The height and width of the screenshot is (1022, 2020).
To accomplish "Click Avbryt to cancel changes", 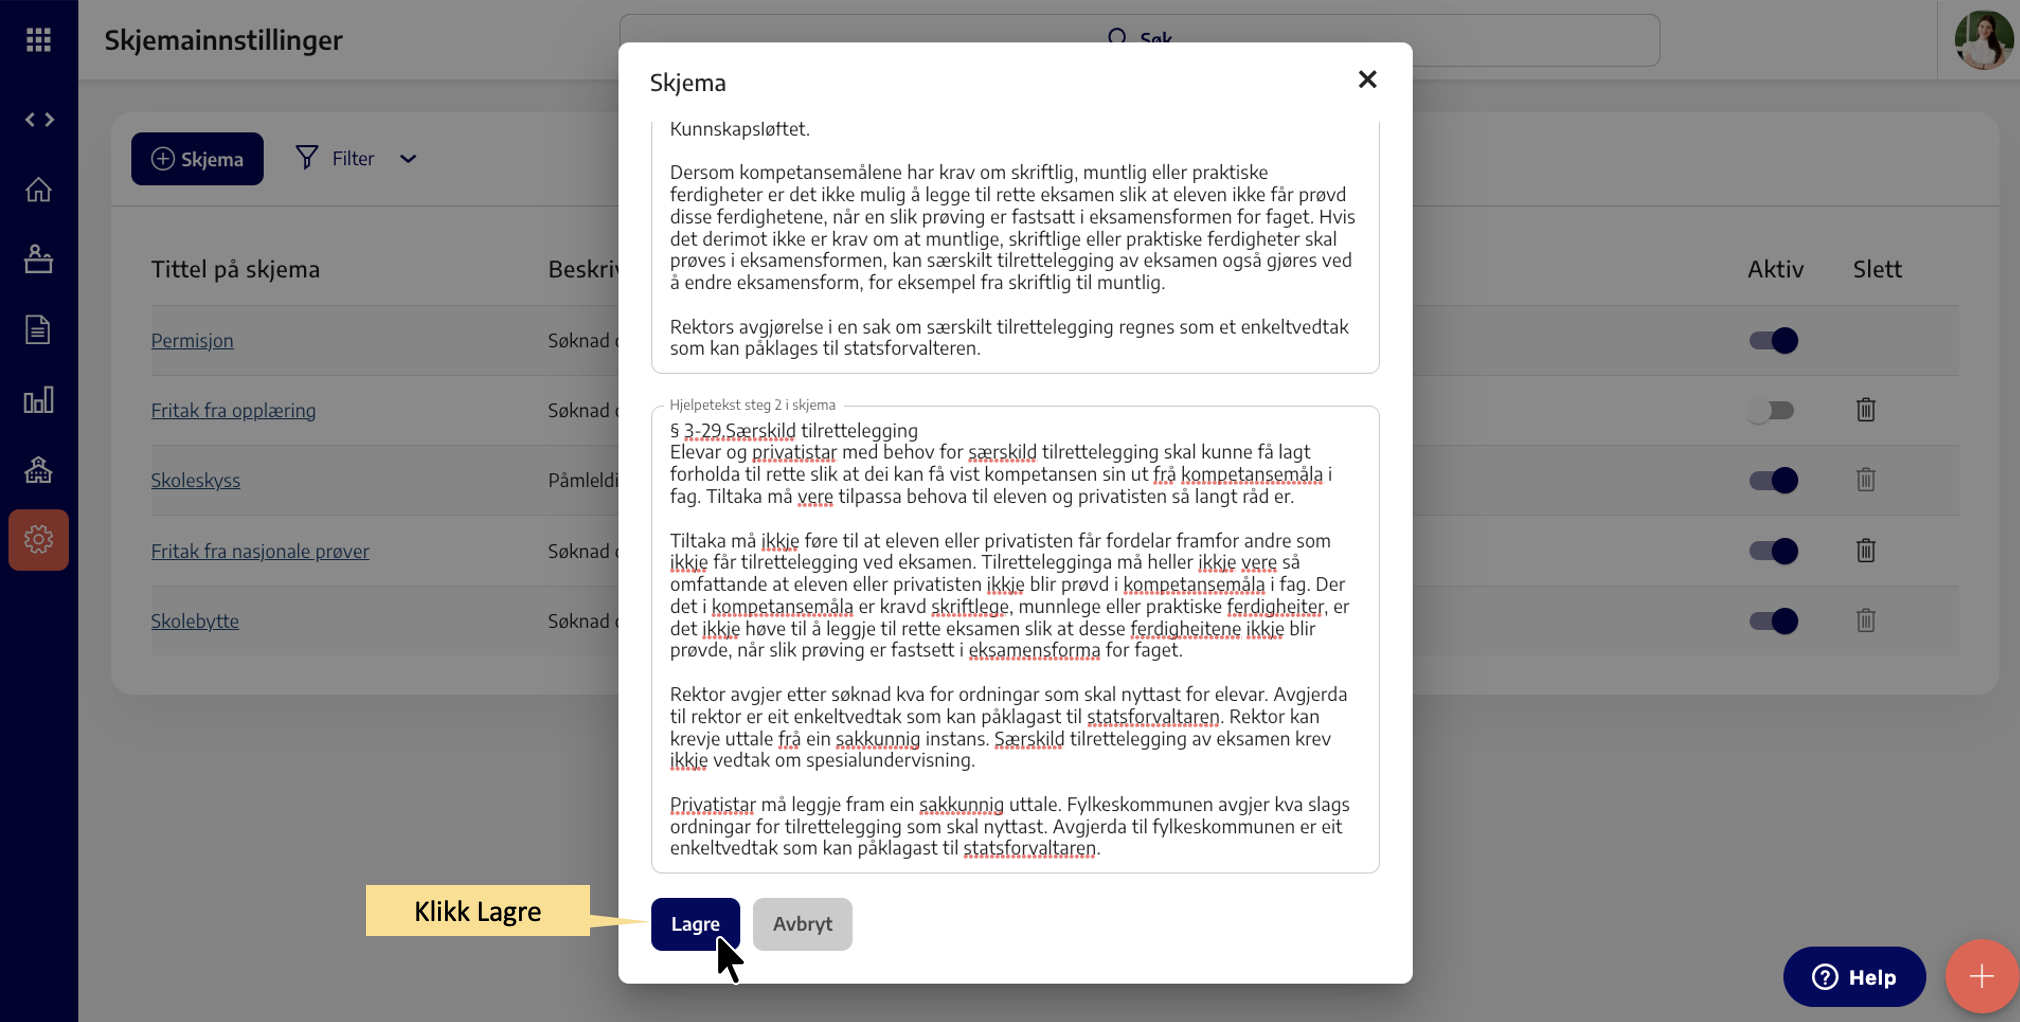I will pos(802,924).
